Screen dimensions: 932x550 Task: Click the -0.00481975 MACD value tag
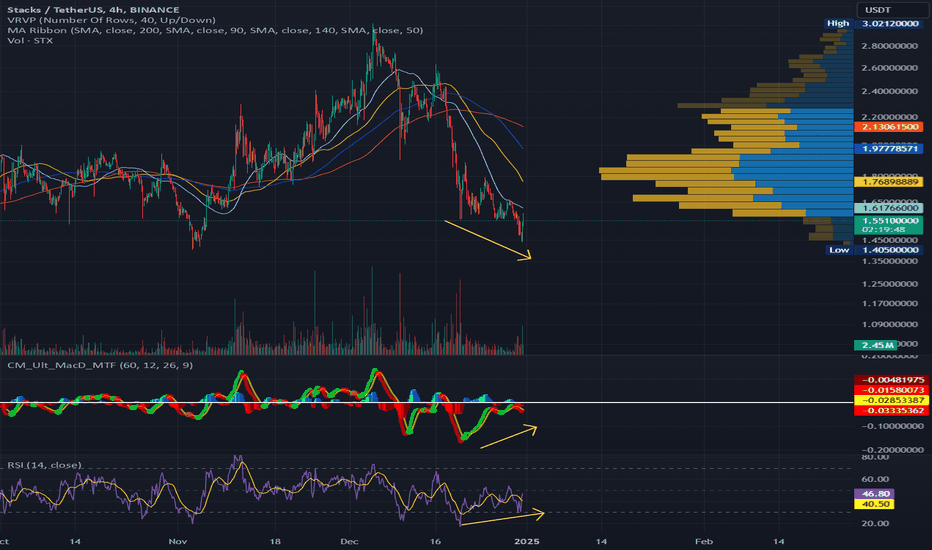(890, 380)
